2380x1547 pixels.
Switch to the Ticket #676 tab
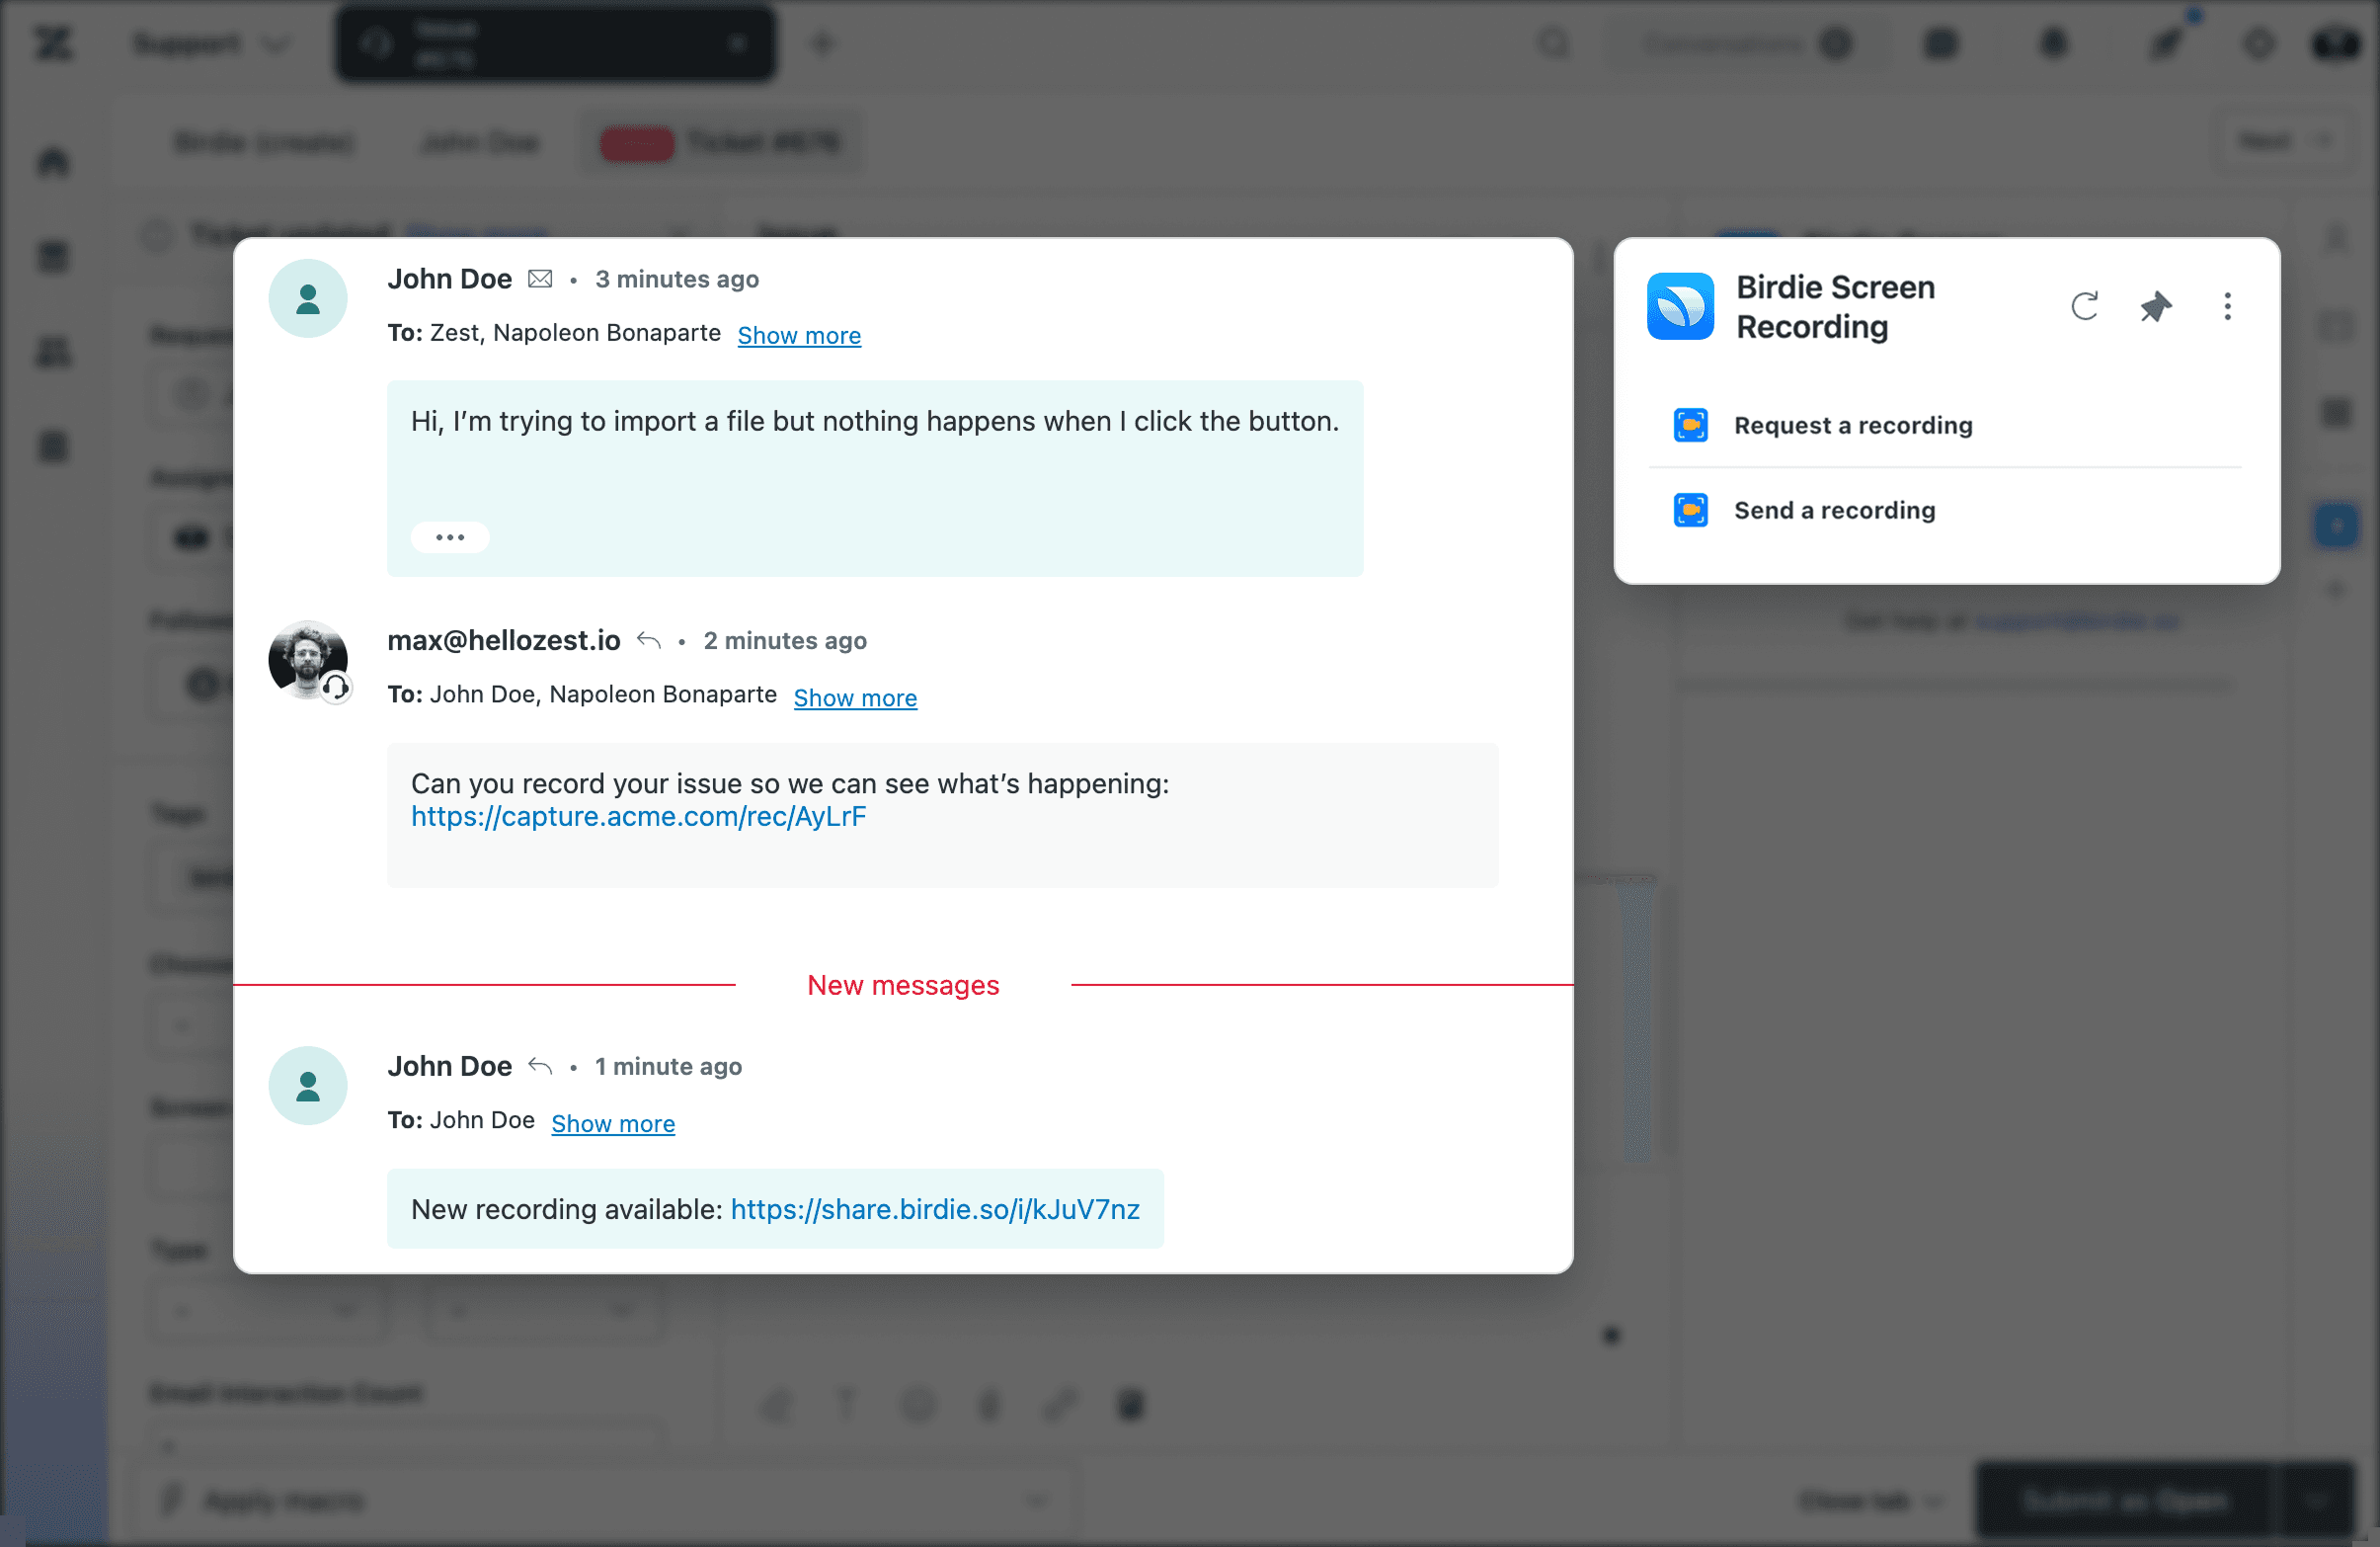(720, 142)
